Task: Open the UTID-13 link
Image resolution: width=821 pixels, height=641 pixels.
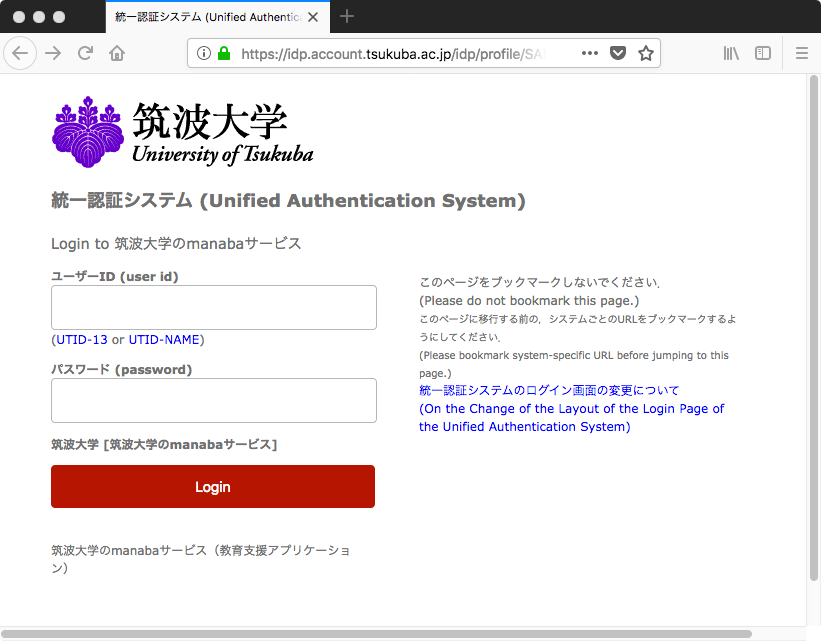Action: click(82, 340)
